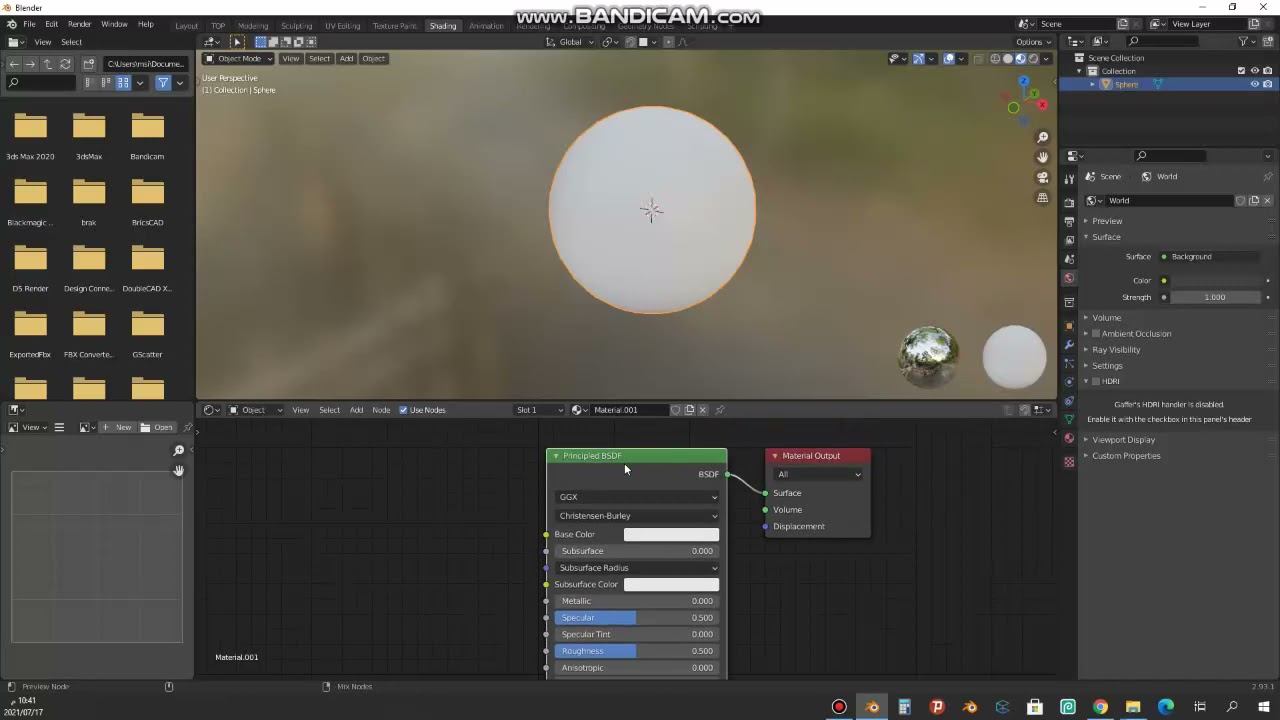Toggle file filter funnel icon
This screenshot has height=720, width=1280.
[x=162, y=83]
